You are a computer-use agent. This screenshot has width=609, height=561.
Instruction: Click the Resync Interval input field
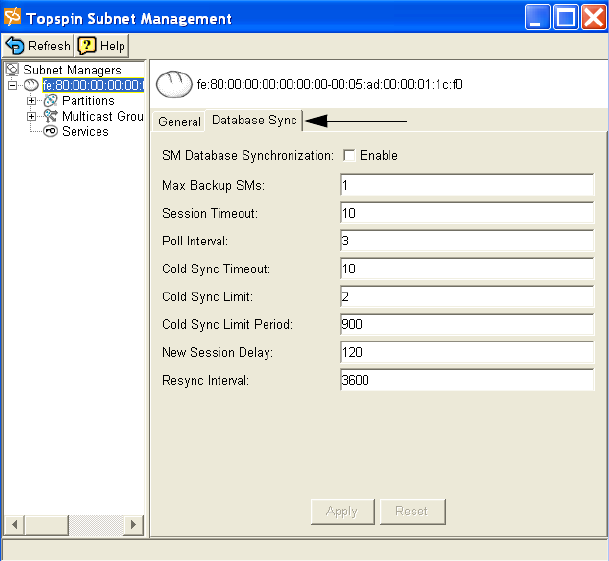coord(467,381)
